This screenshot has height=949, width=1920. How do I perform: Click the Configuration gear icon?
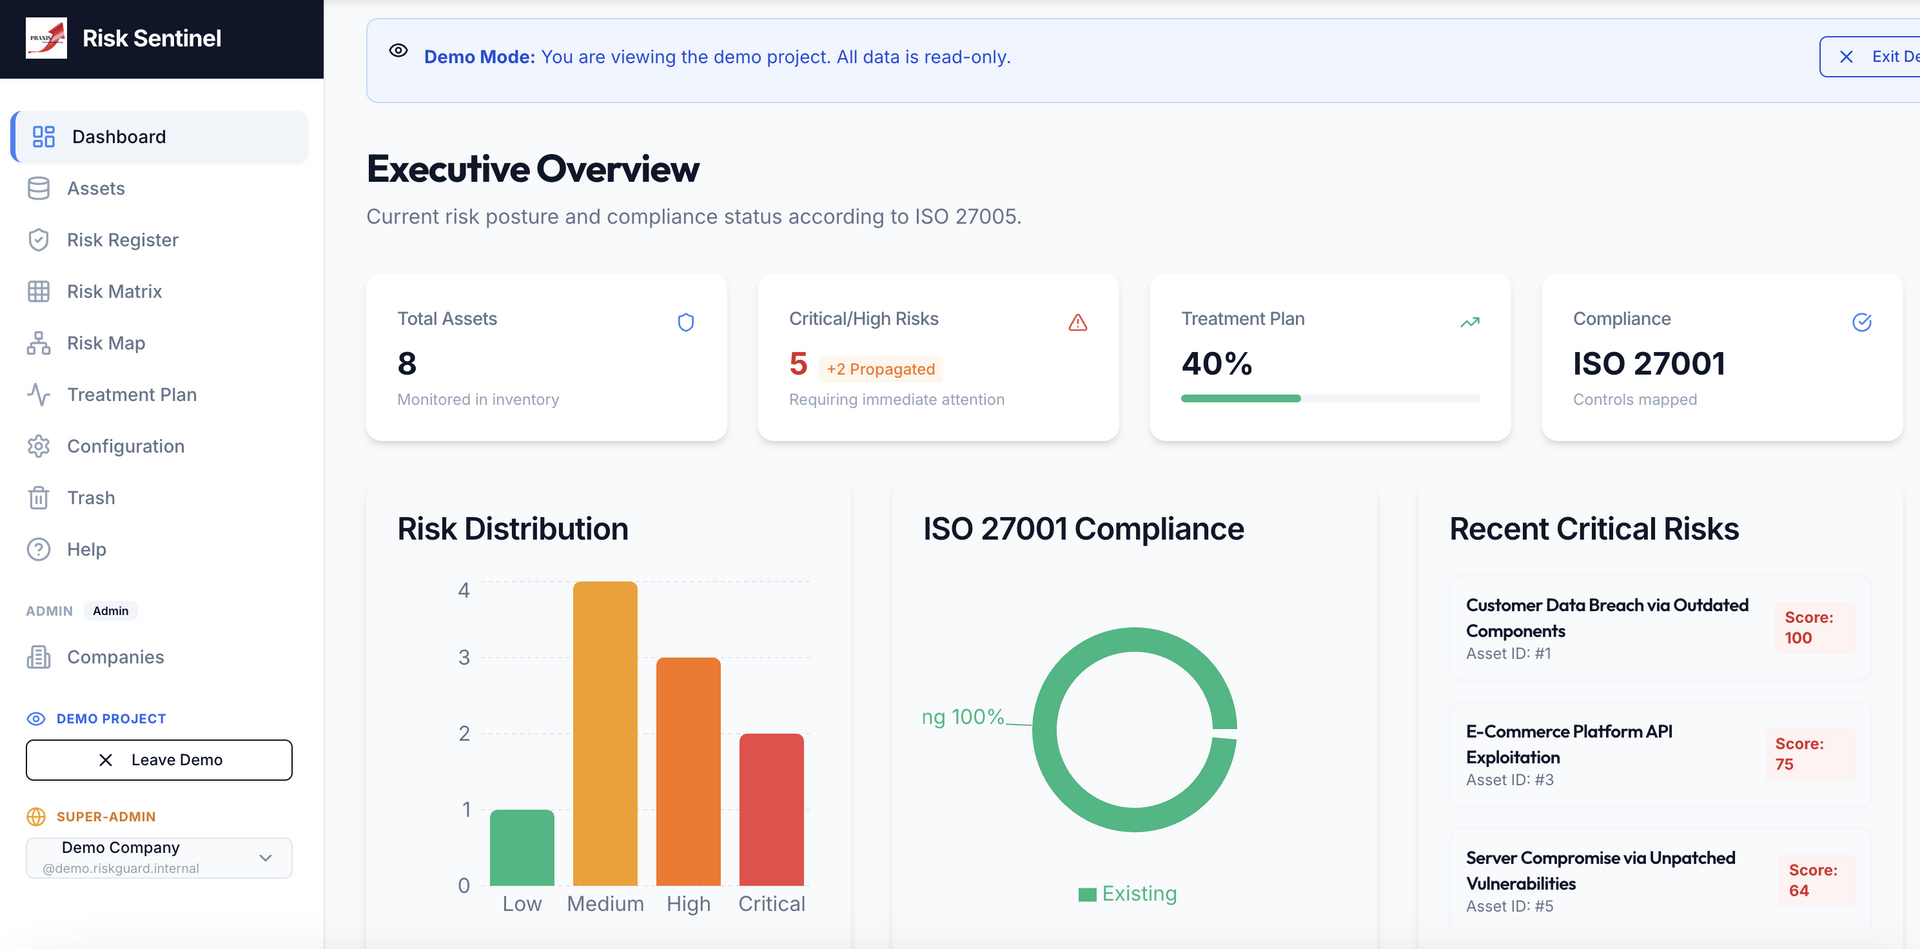click(39, 447)
